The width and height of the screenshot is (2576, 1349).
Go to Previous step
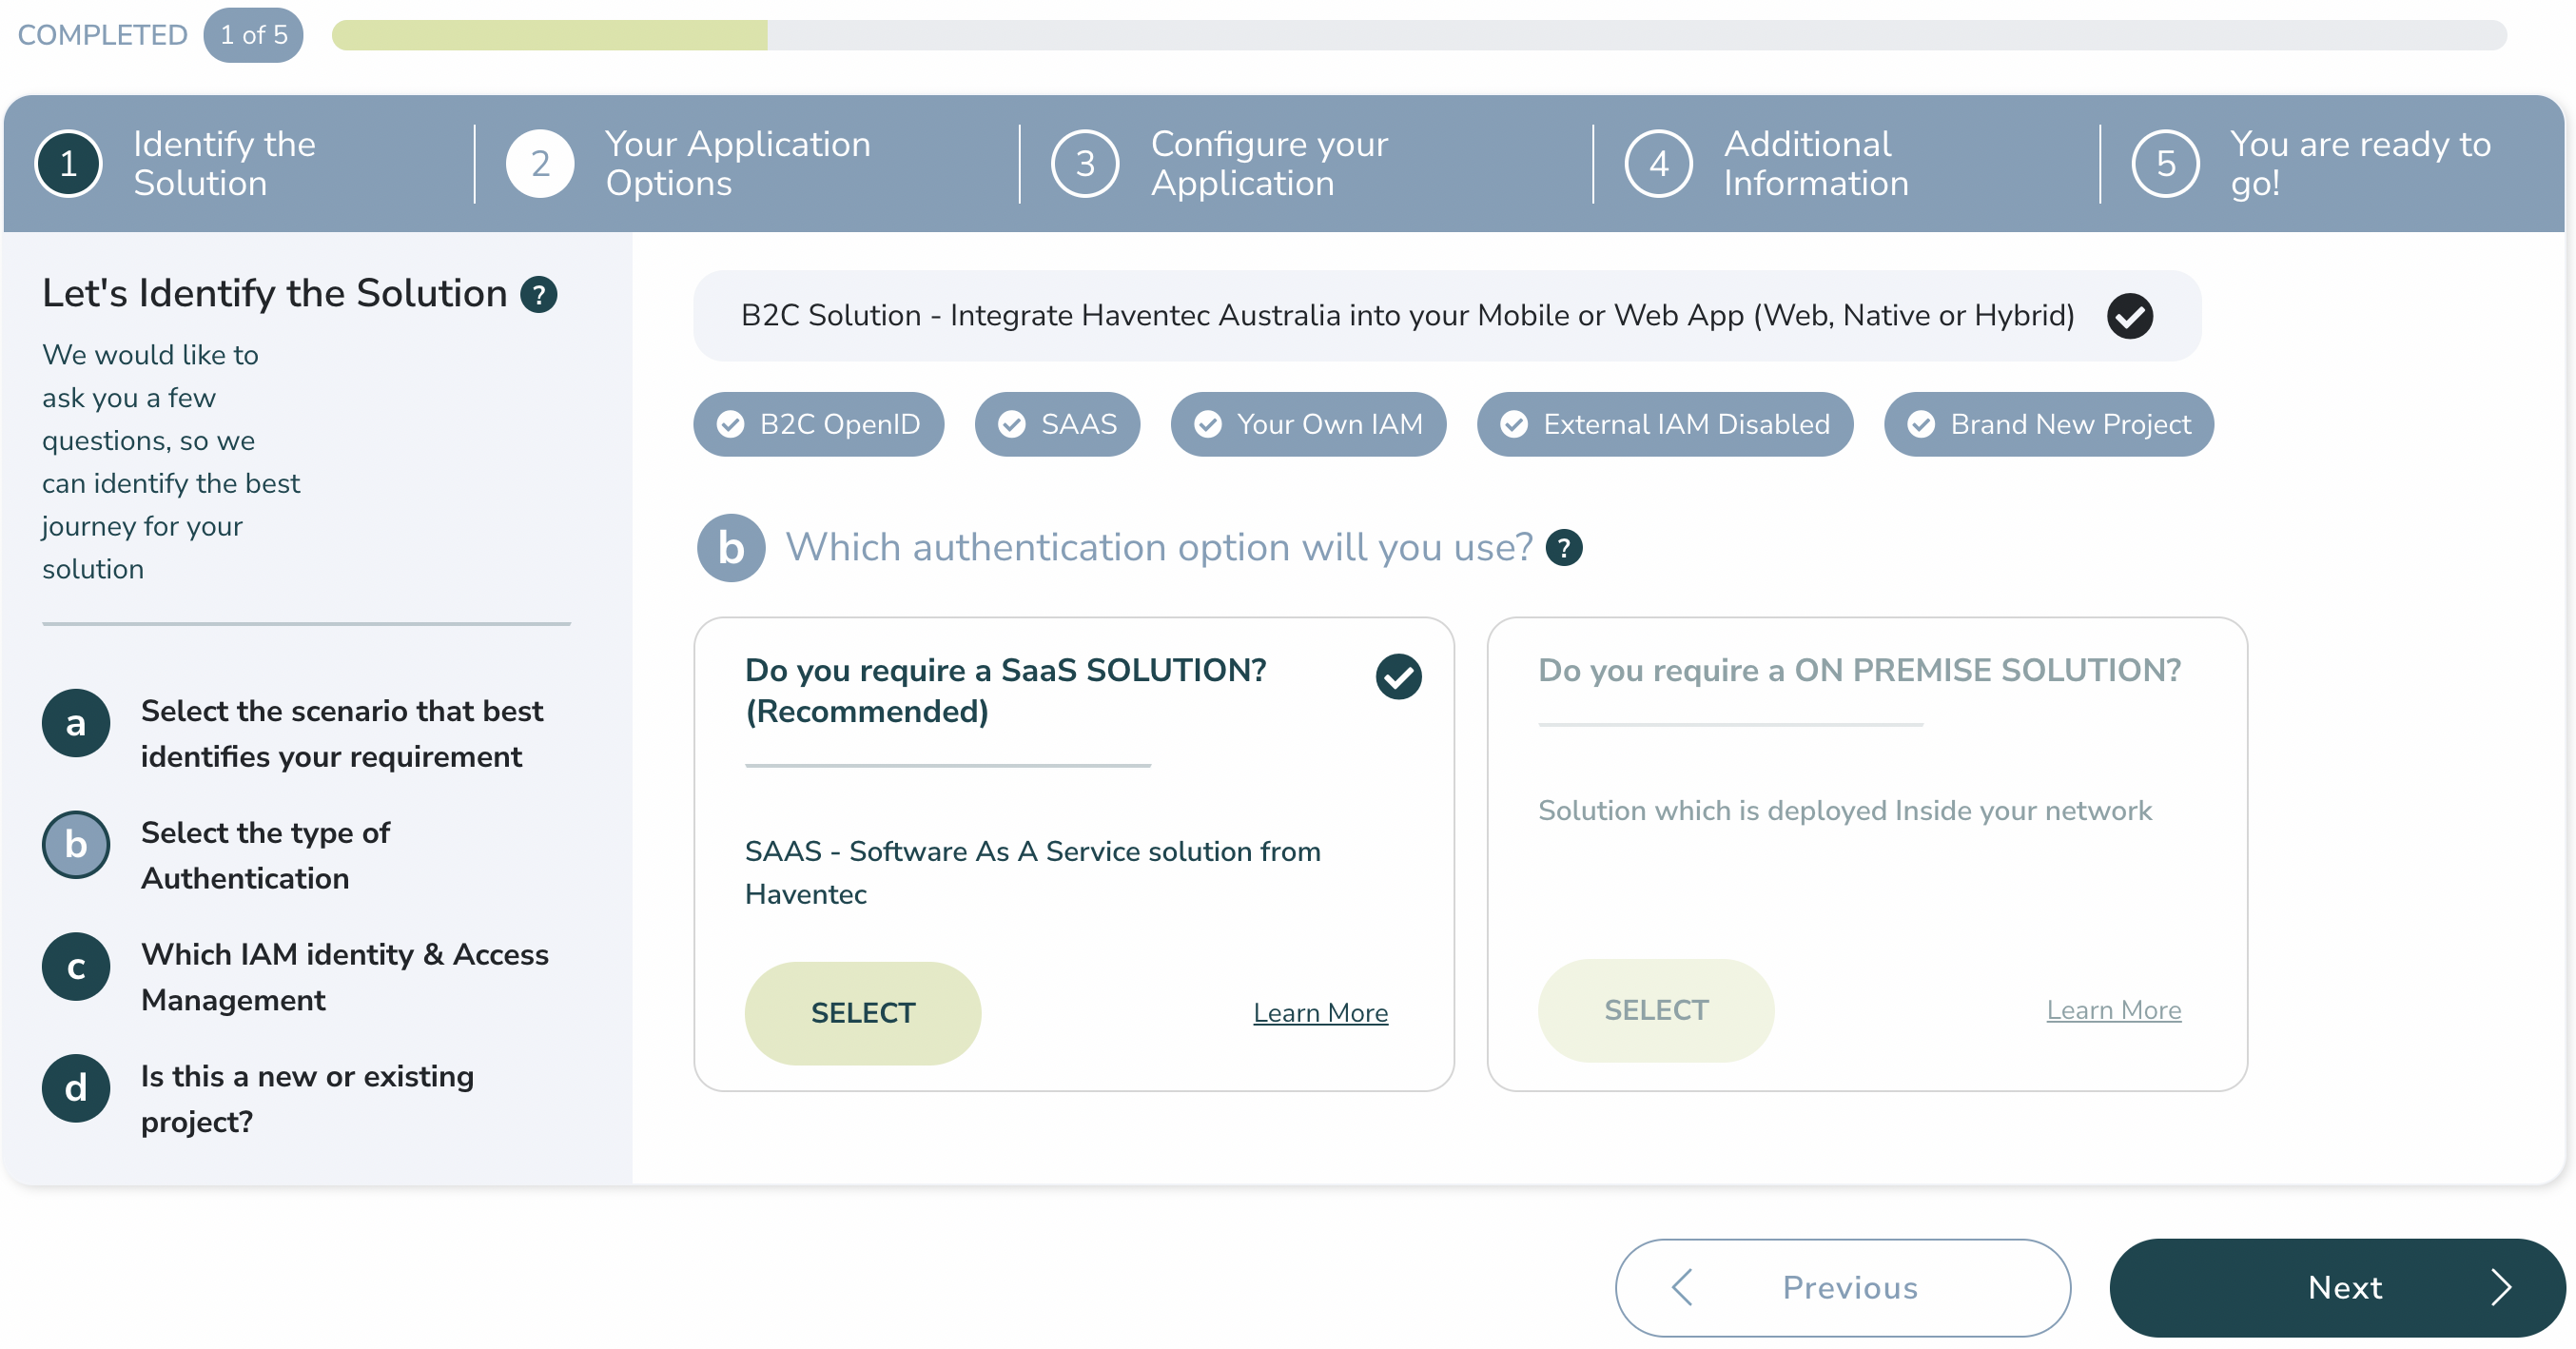pyautogui.click(x=1842, y=1287)
